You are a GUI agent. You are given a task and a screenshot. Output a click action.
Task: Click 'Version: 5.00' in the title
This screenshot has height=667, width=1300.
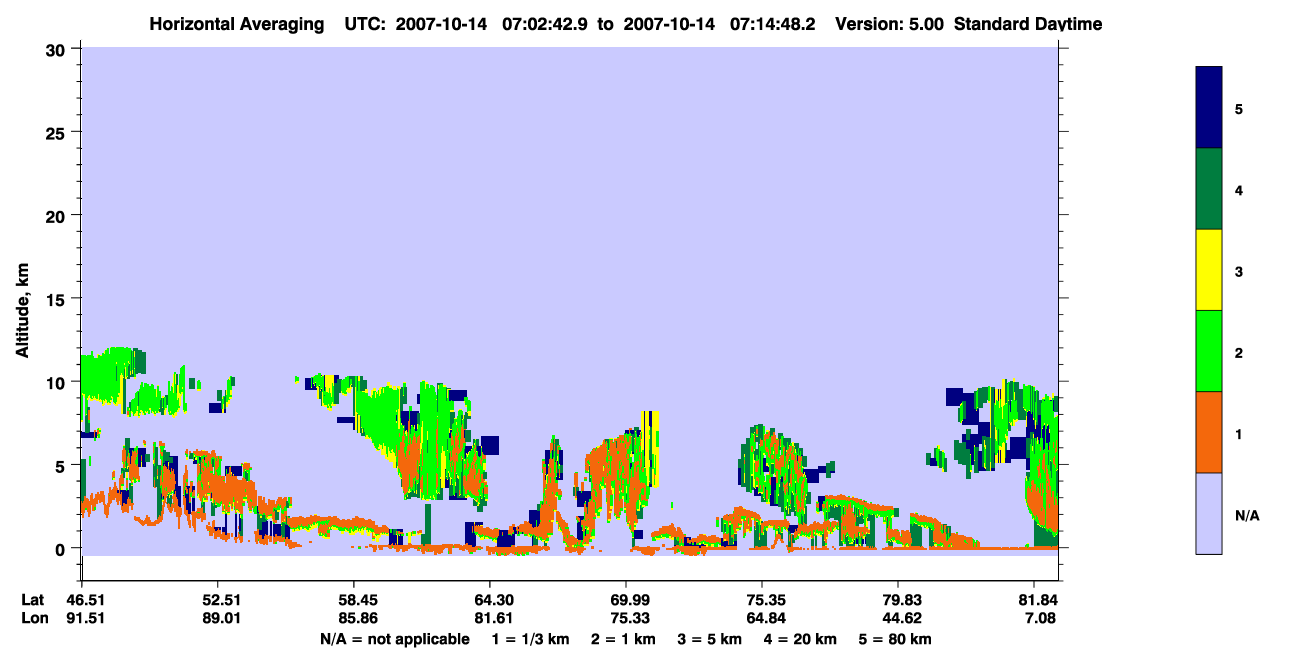888,24
